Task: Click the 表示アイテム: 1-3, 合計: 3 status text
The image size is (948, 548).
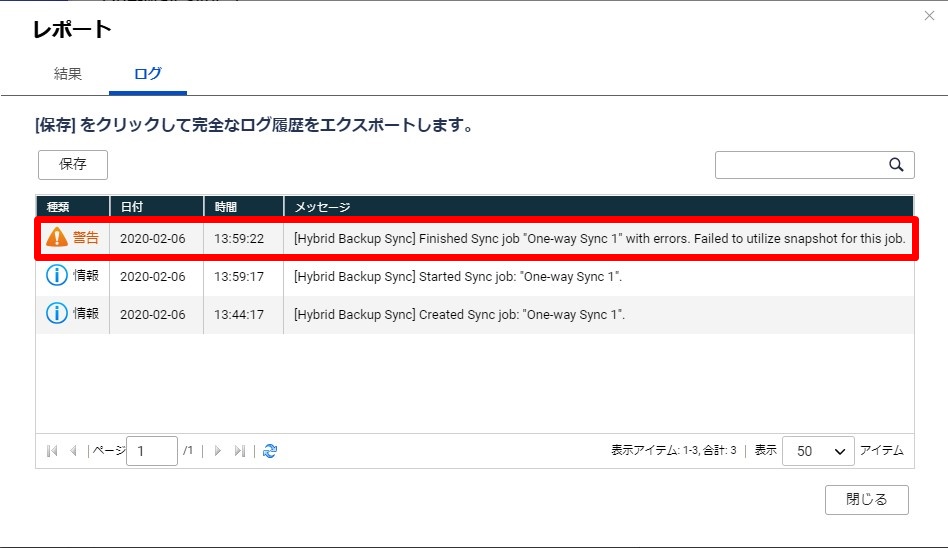Action: pos(674,450)
